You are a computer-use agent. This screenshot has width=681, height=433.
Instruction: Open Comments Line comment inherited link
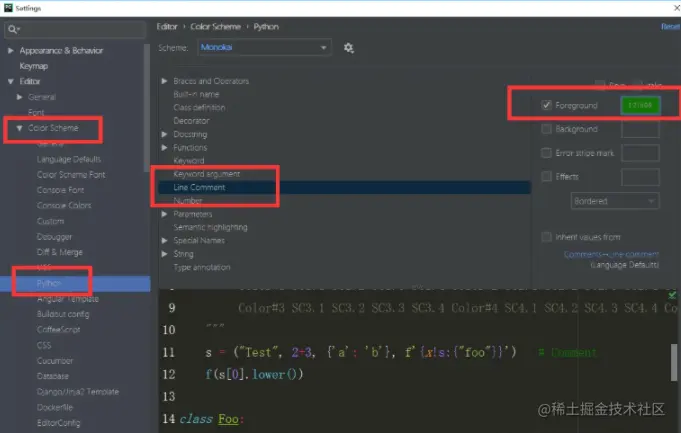tap(611, 254)
